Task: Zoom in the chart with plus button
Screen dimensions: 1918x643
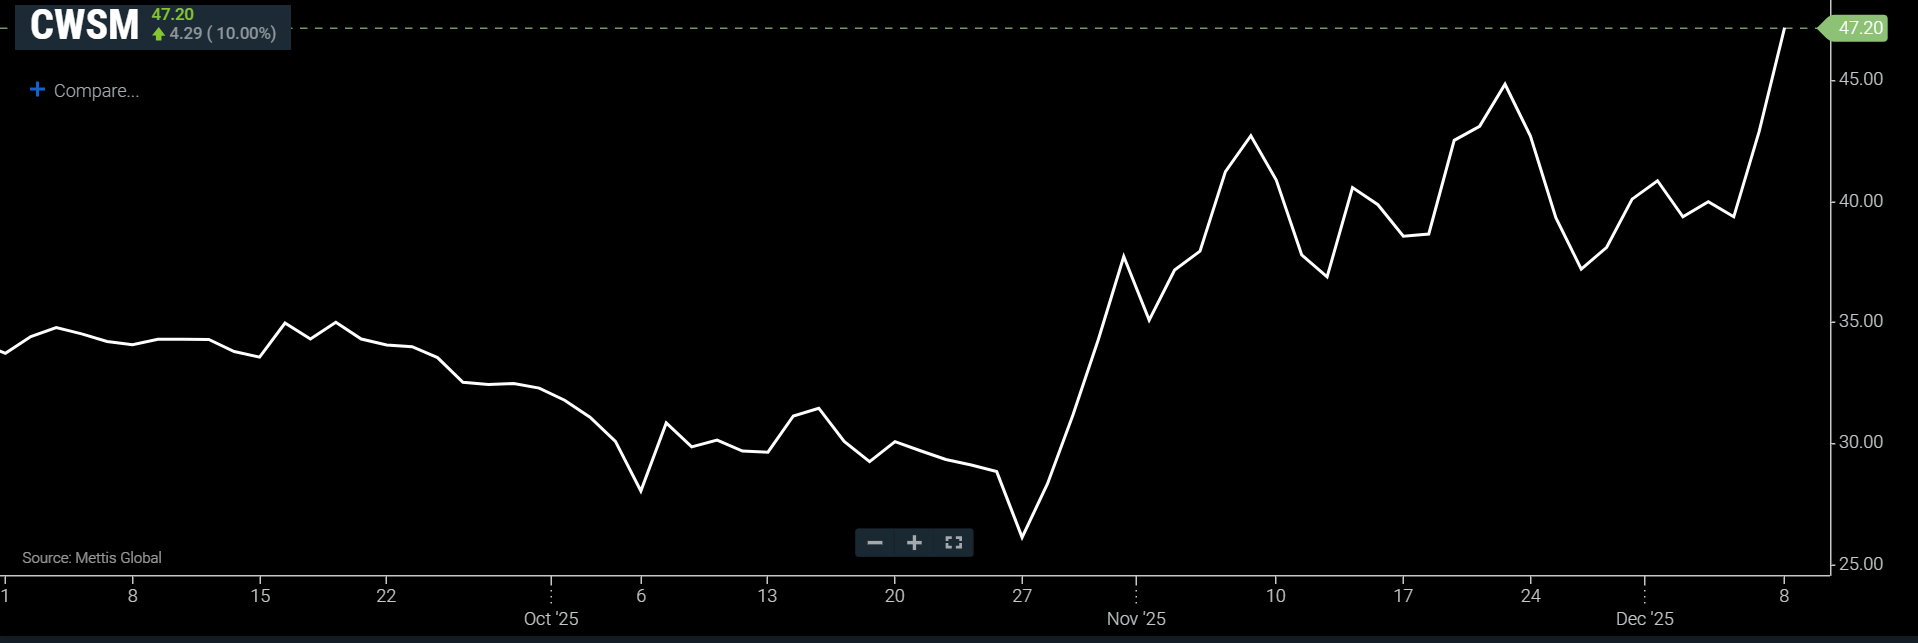Action: tap(914, 543)
